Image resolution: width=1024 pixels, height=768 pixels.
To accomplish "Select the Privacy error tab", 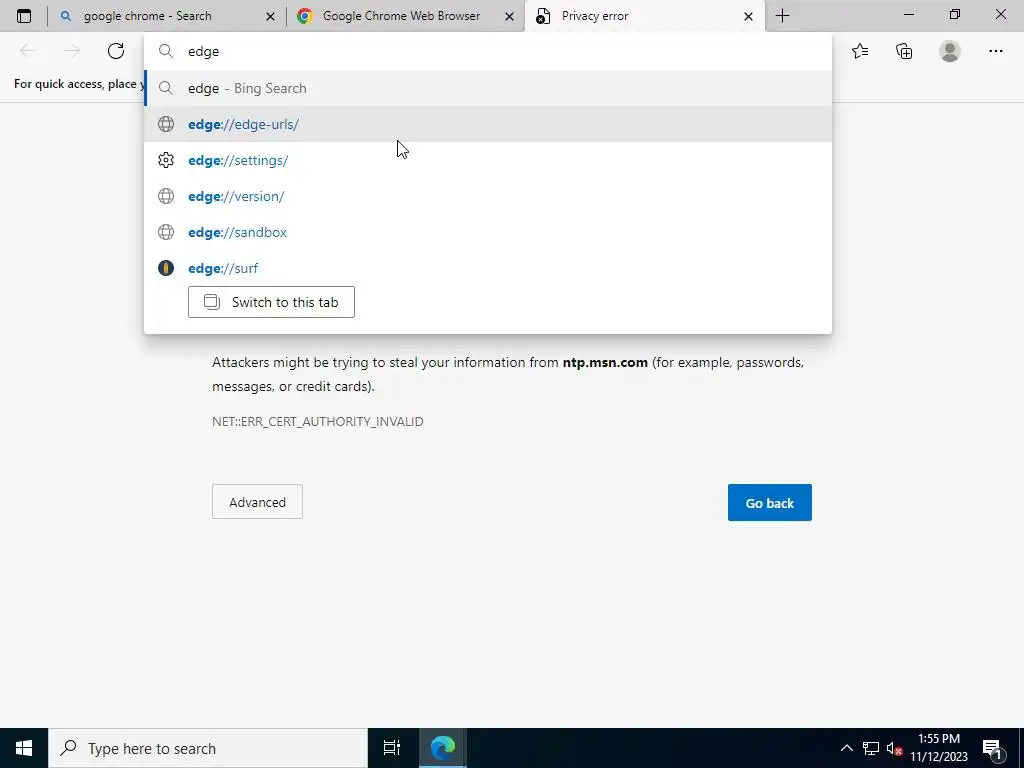I will tap(645, 16).
